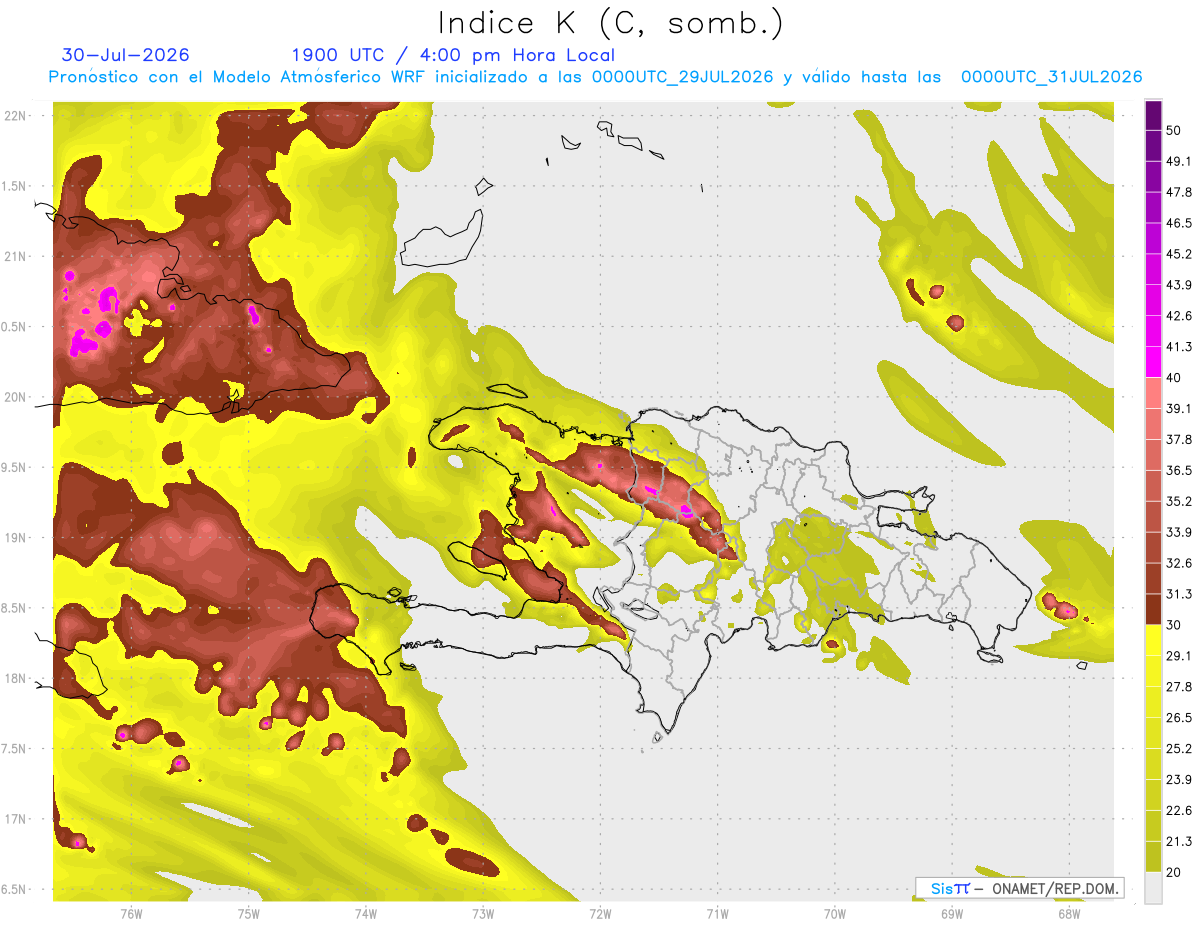The width and height of the screenshot is (1200, 927).
Task: Click the "46.5" colorbar label
Action: pyautogui.click(x=1180, y=223)
